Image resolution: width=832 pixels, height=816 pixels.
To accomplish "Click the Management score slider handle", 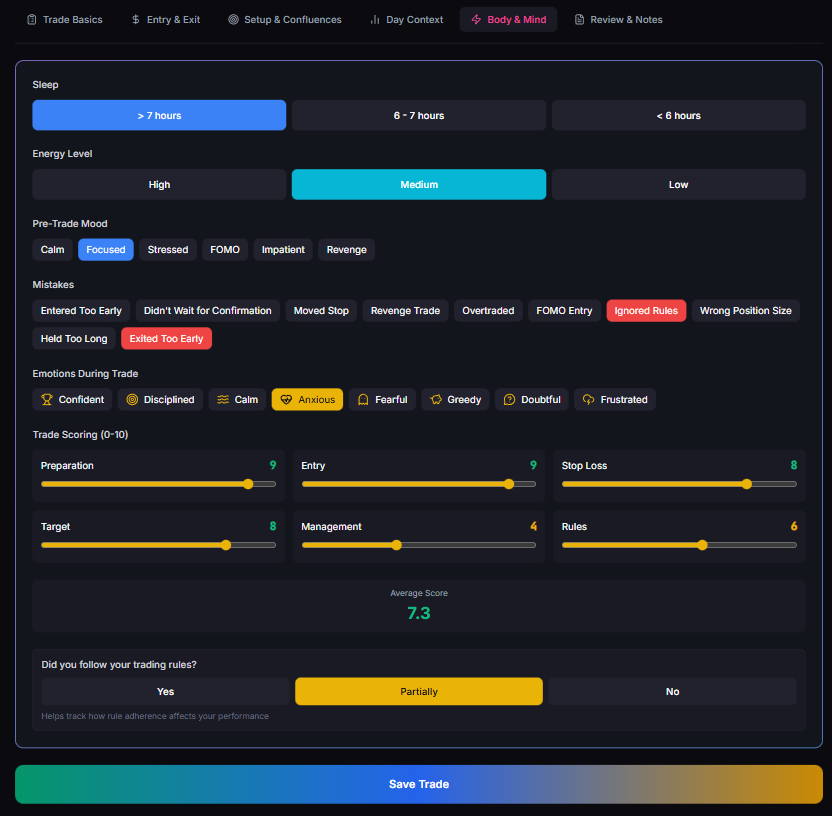I will point(396,545).
